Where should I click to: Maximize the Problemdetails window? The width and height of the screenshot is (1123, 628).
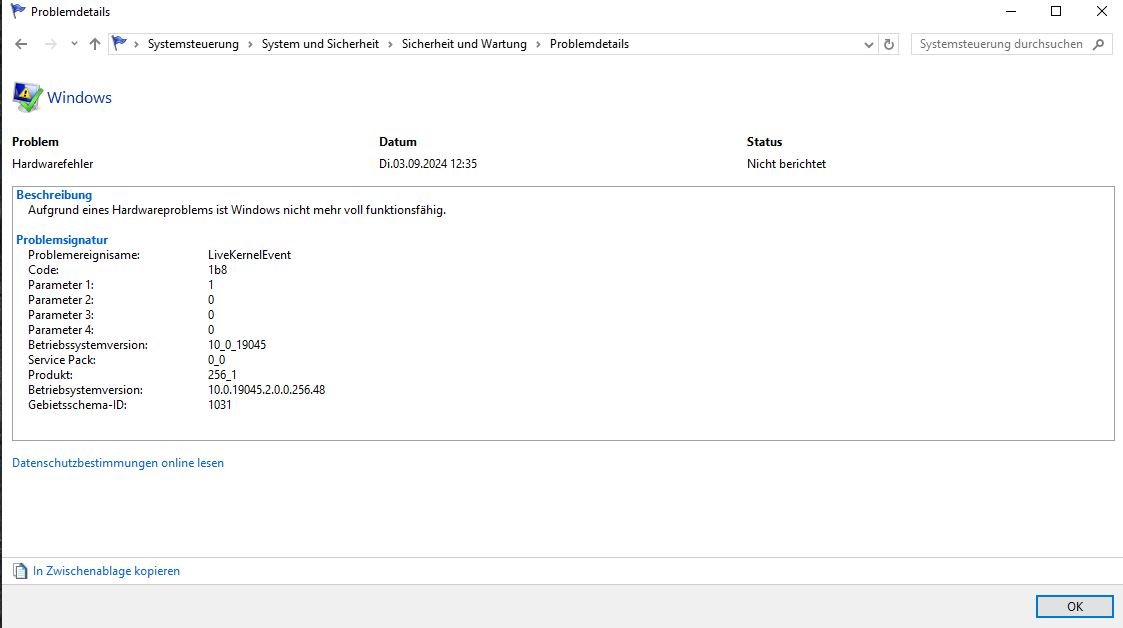tap(1056, 11)
